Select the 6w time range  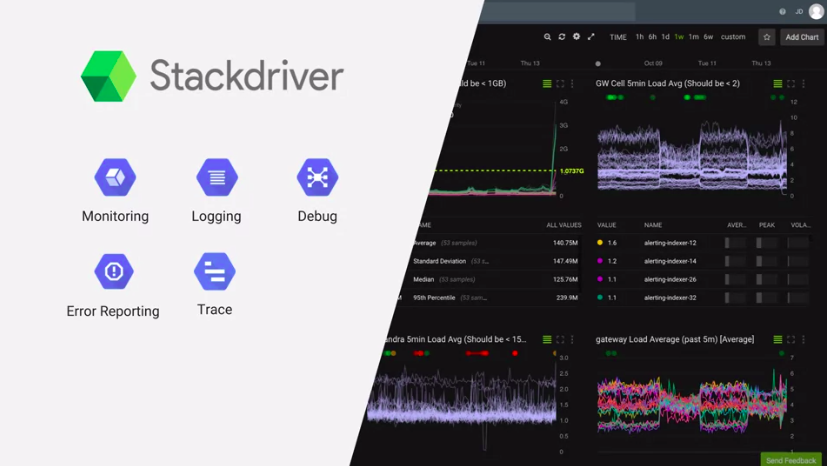pyautogui.click(x=708, y=37)
